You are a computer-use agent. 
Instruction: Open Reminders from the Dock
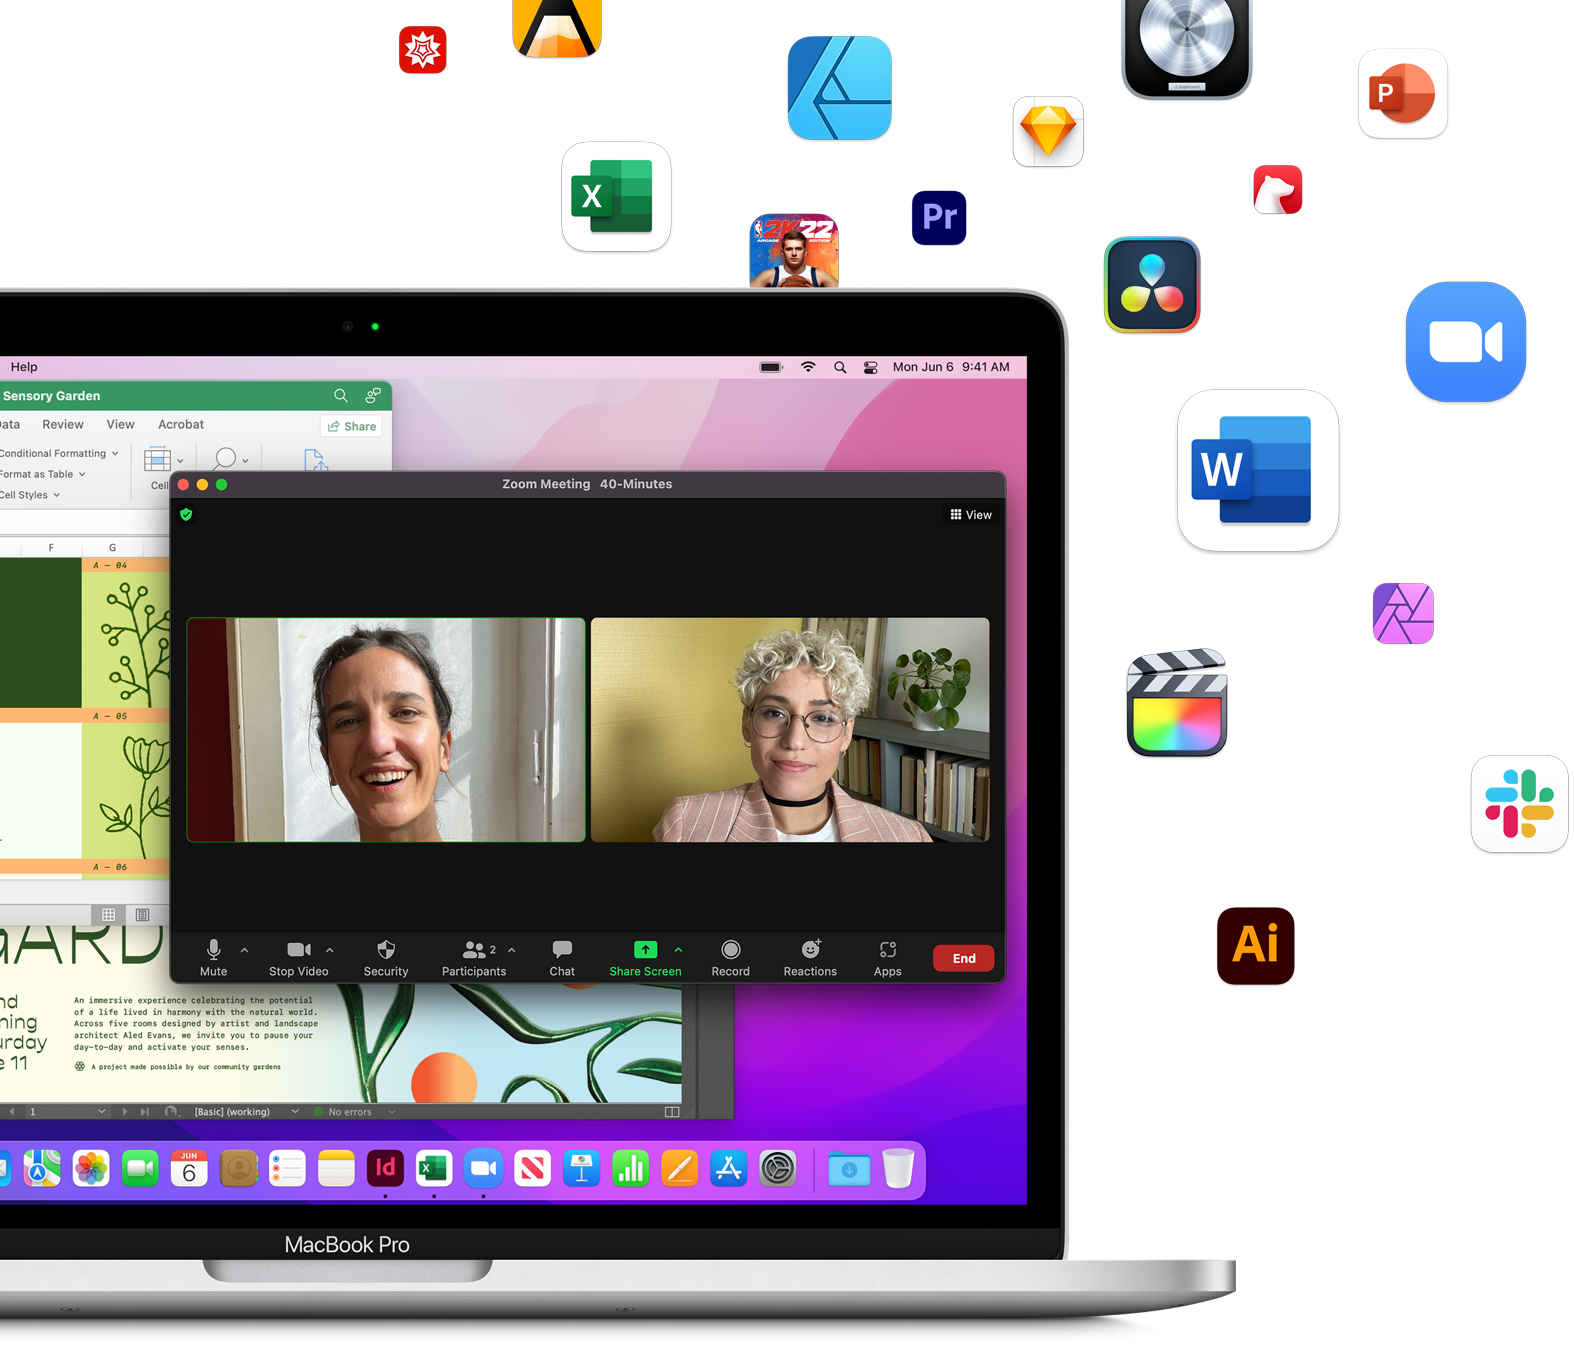coord(287,1168)
